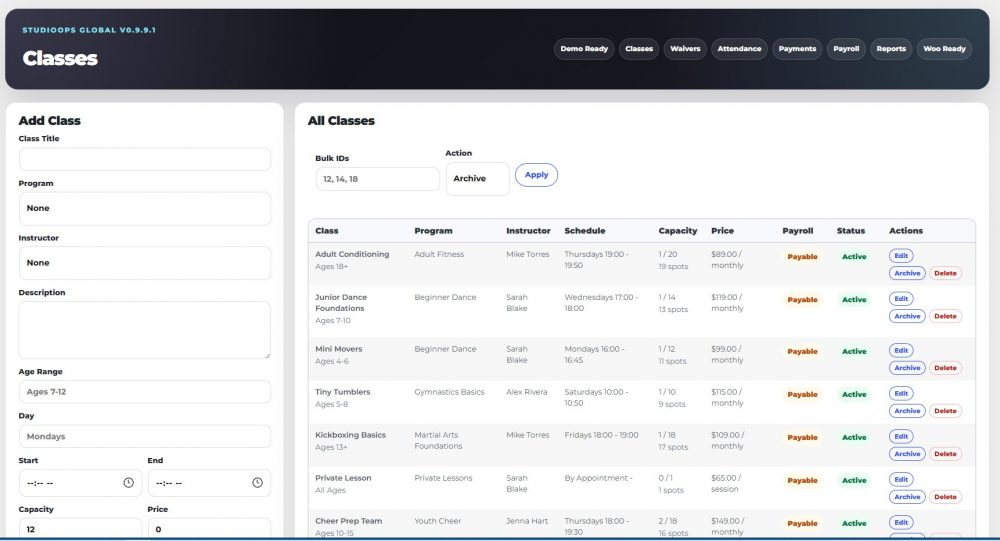The image size is (1000, 541).
Task: Click the Capacity column header
Action: [677, 231]
